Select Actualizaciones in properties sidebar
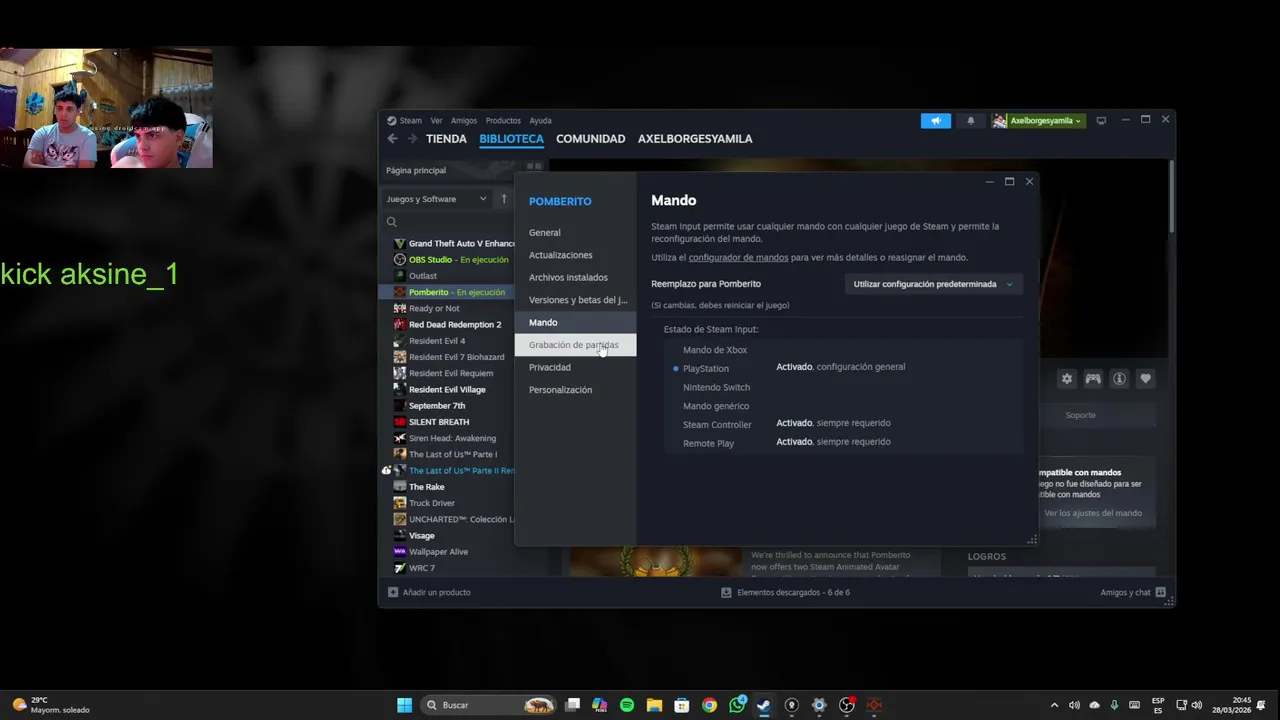 [x=575, y=255]
